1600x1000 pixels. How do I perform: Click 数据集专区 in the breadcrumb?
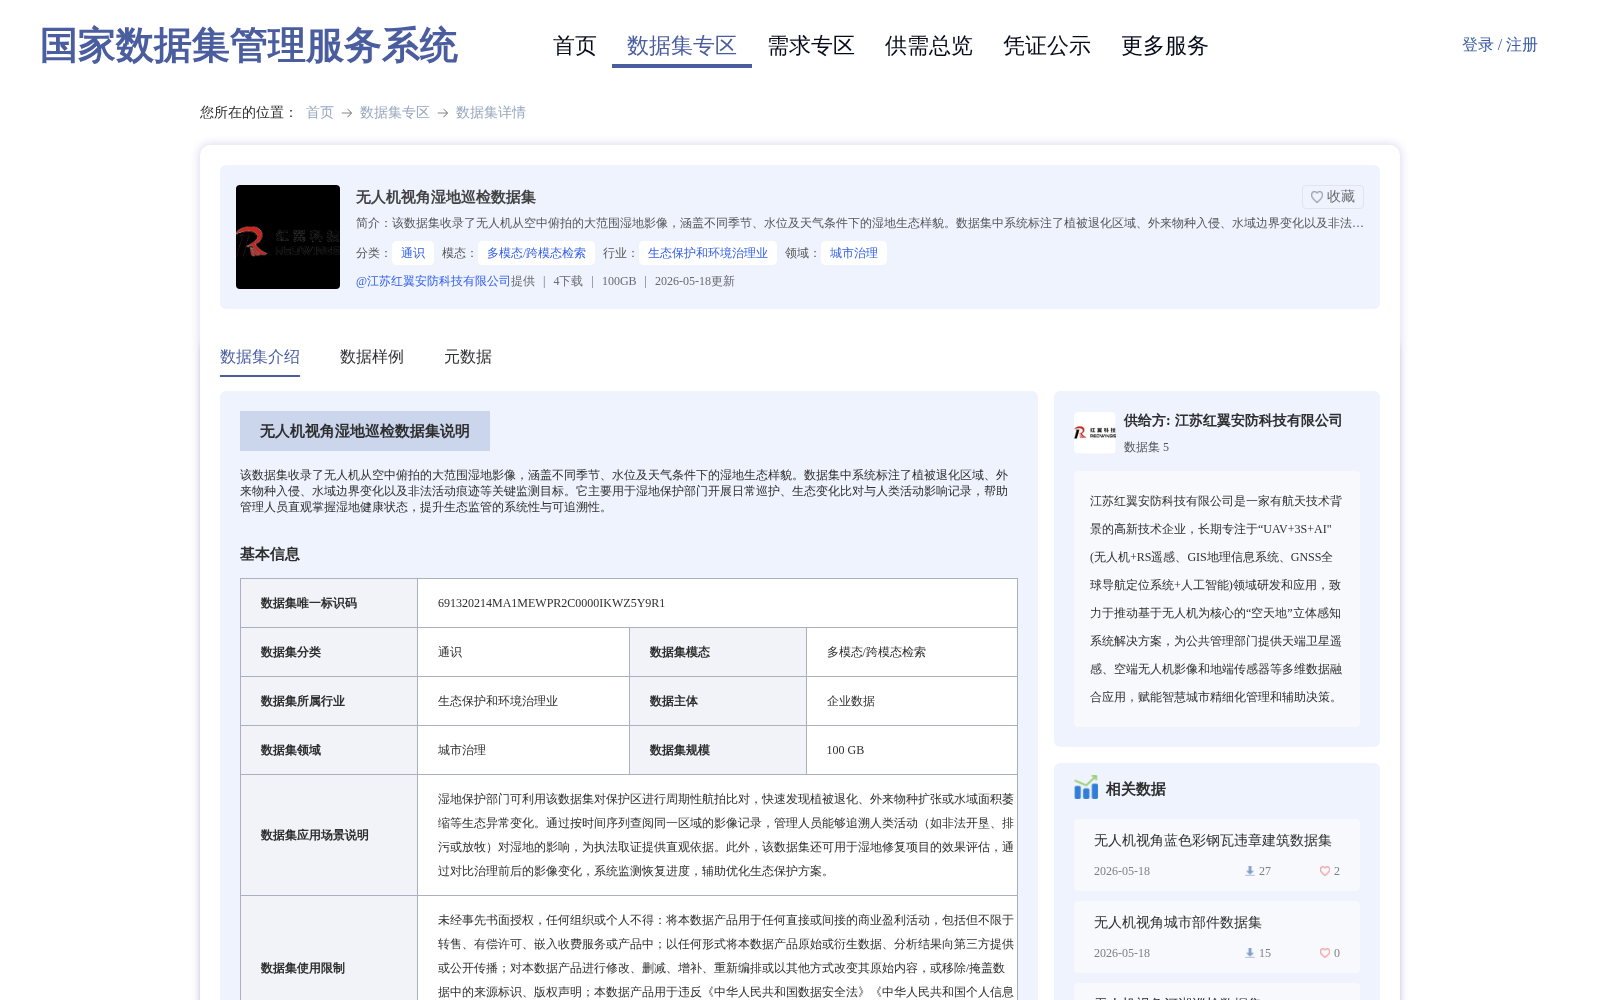click(x=395, y=113)
